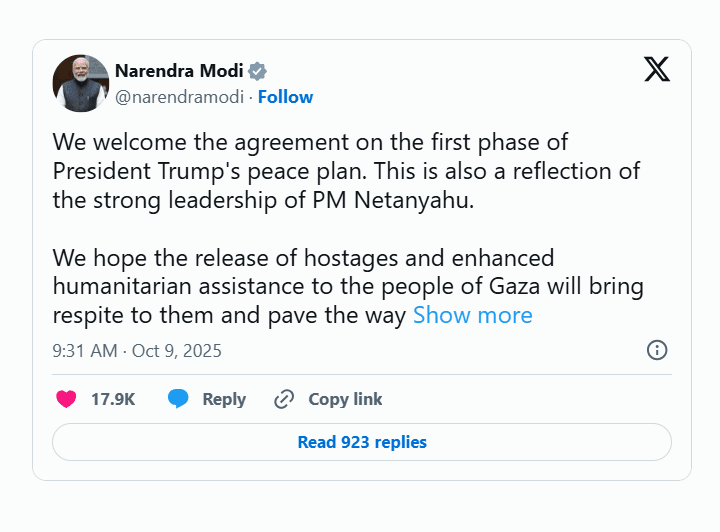This screenshot has height=532, width=720.
Task: Click the blue verified badge
Action: click(258, 71)
